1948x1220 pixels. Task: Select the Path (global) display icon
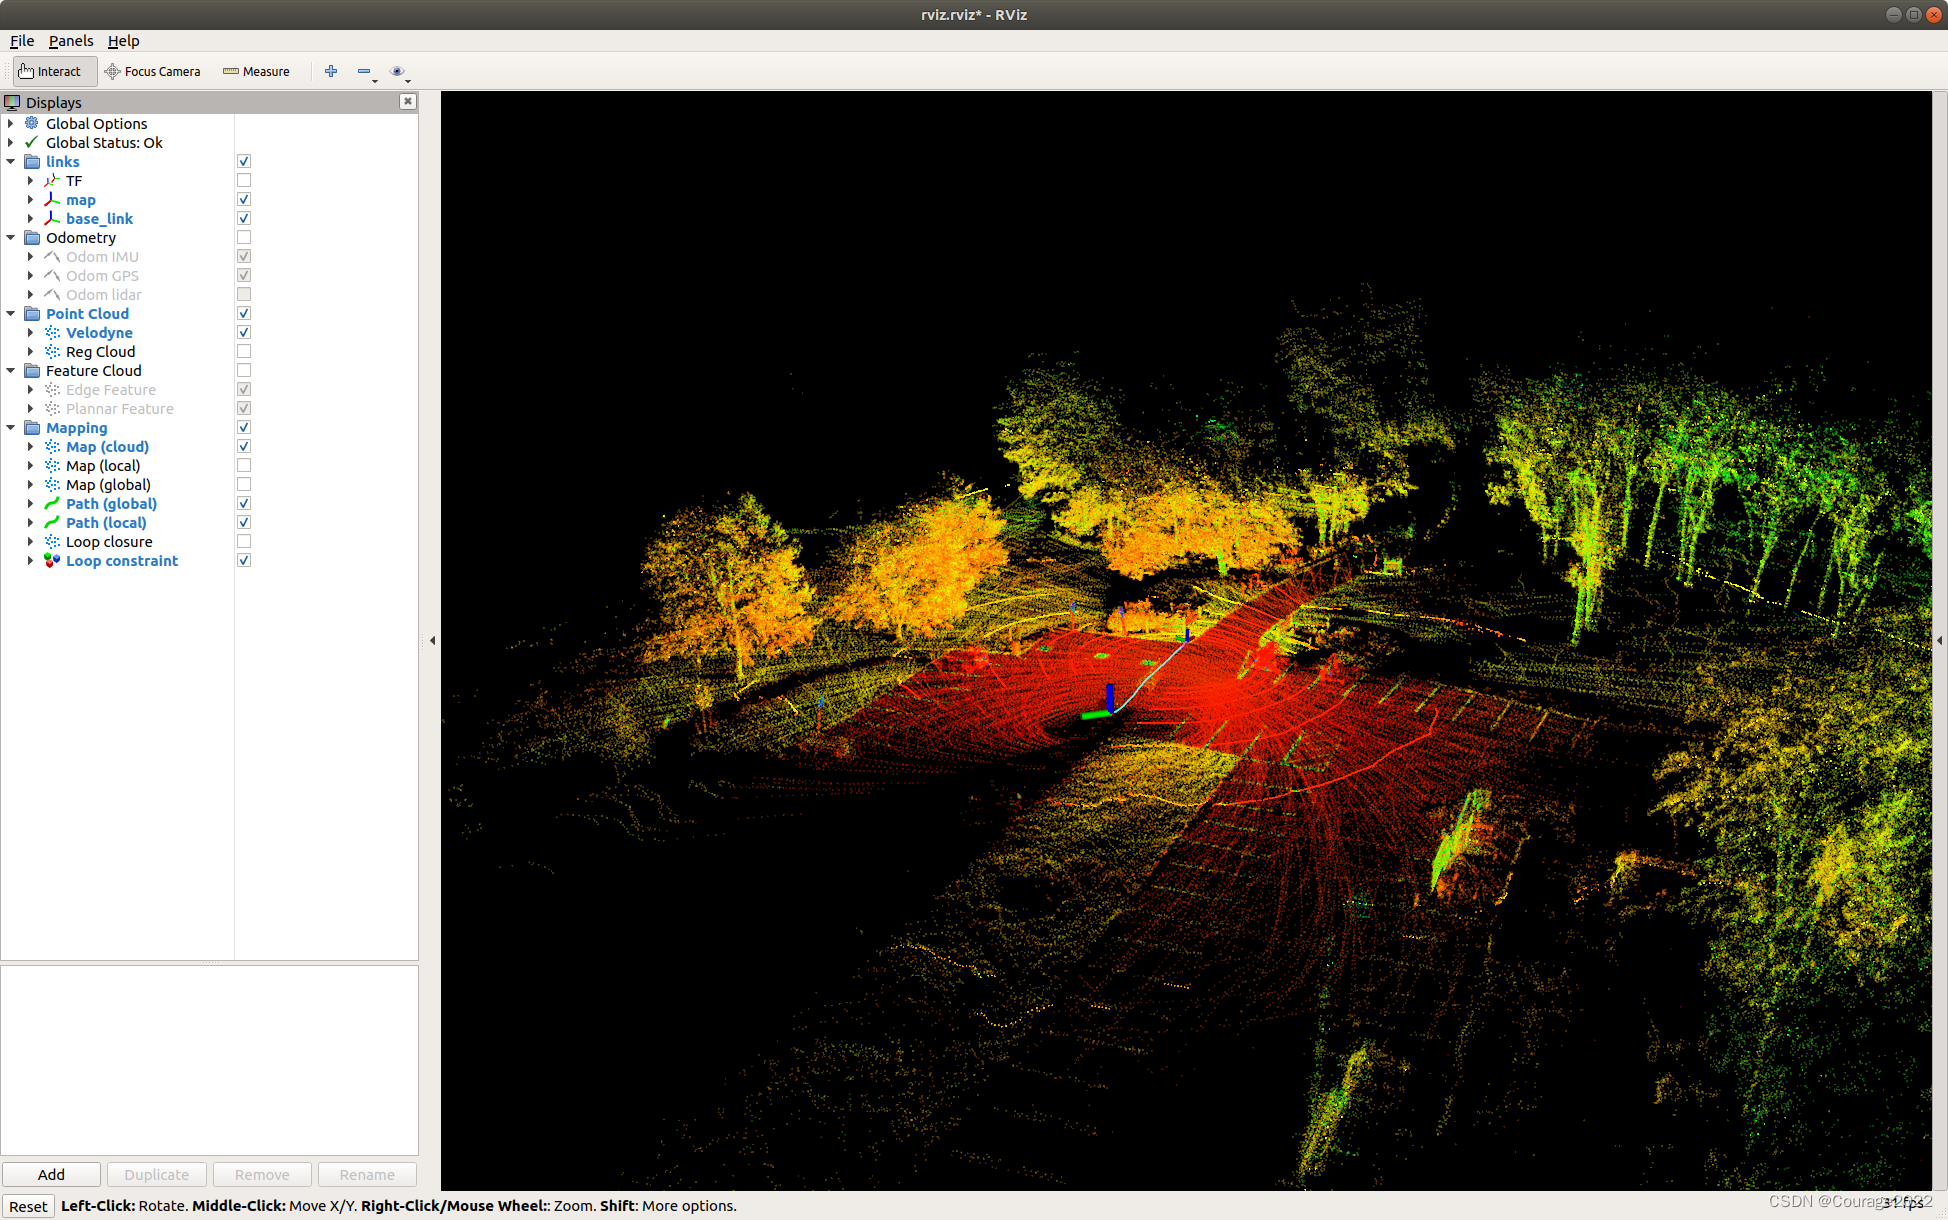(x=52, y=504)
